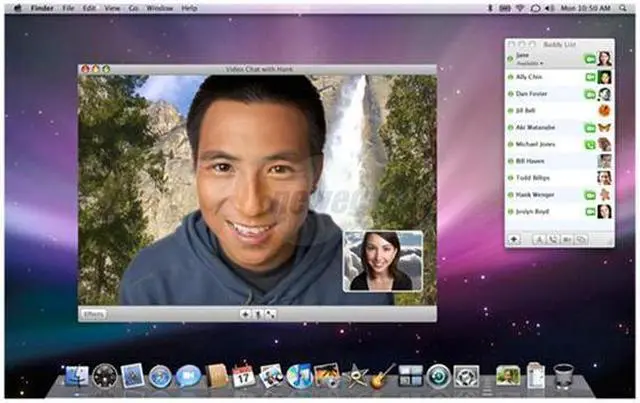This screenshot has height=403, width=640.
Task: Open GarageBand guitar icon in Dock
Action: click(x=383, y=376)
